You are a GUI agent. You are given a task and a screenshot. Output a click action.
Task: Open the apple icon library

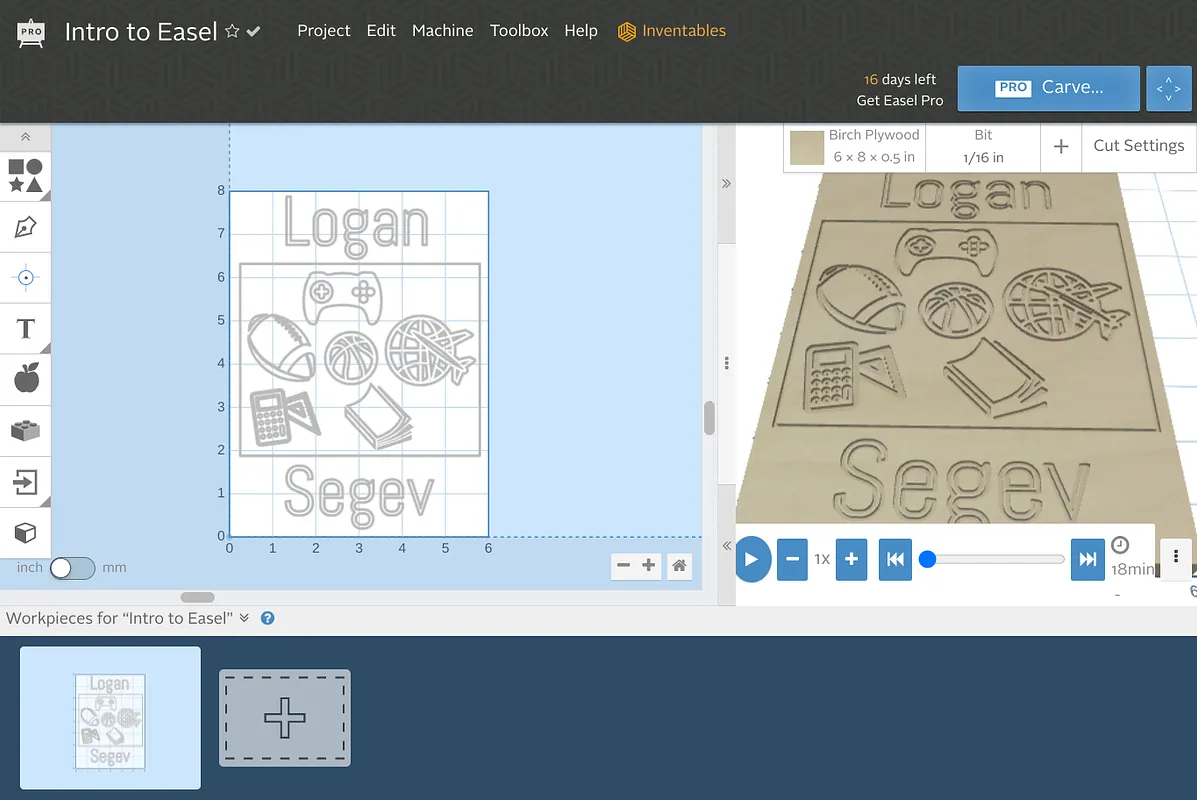(25, 380)
